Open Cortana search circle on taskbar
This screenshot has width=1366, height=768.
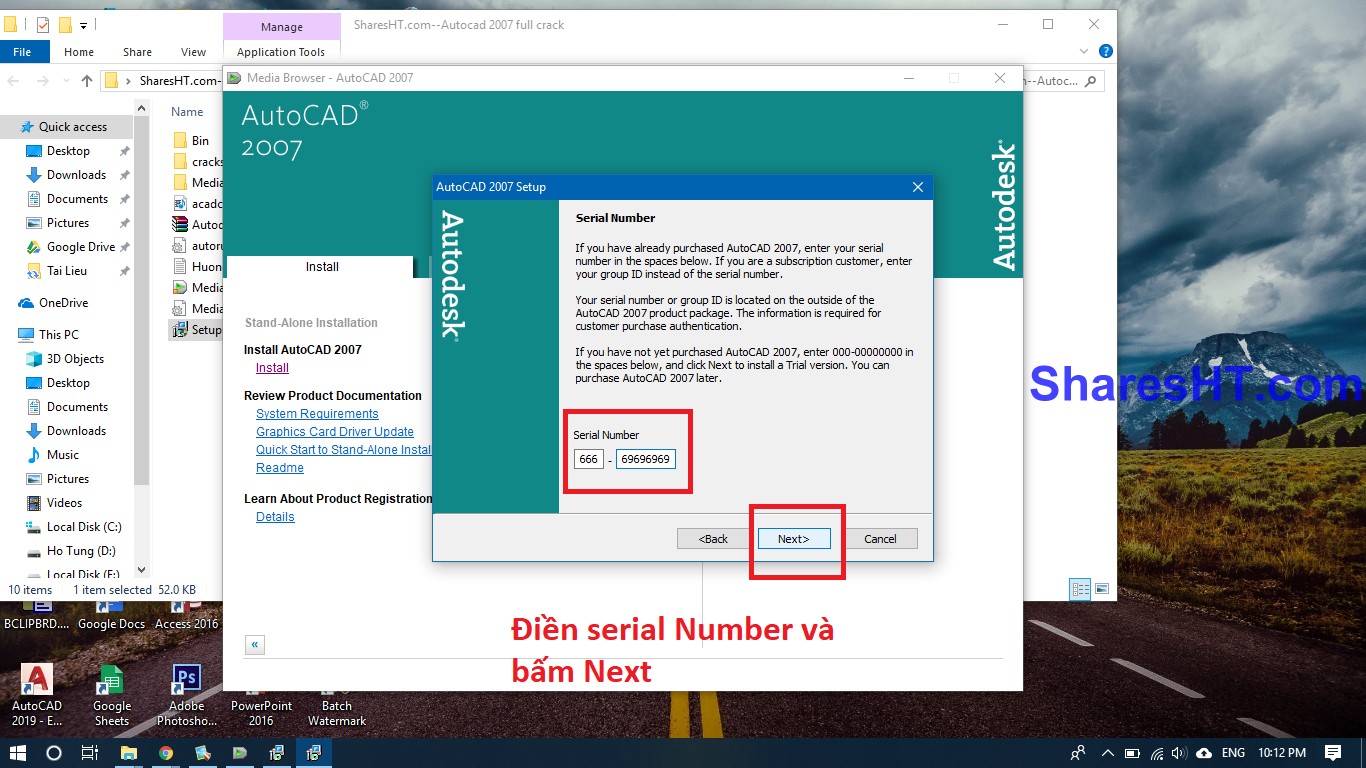[54, 753]
